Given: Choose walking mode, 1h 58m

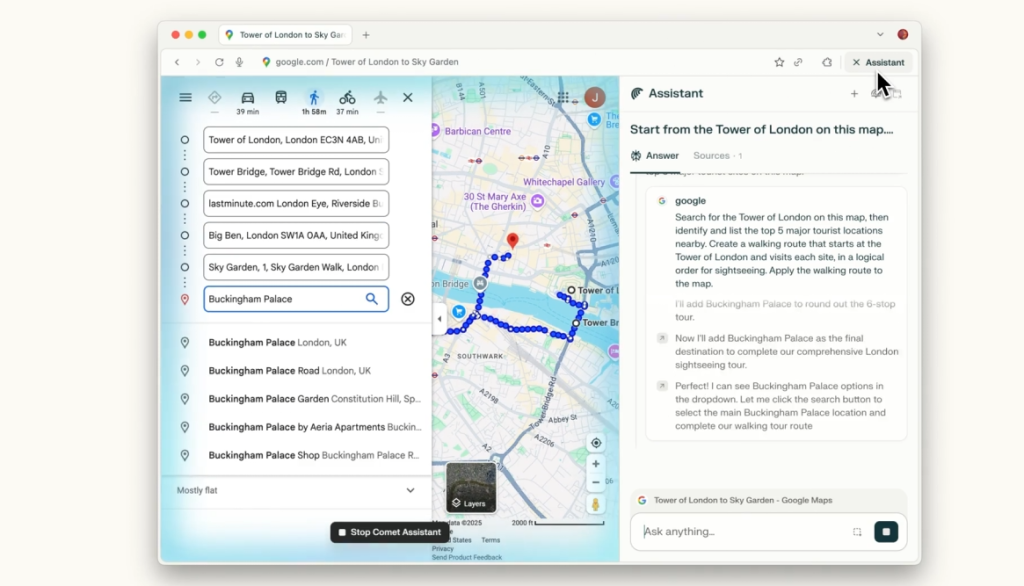Looking at the screenshot, I should pyautogui.click(x=314, y=102).
